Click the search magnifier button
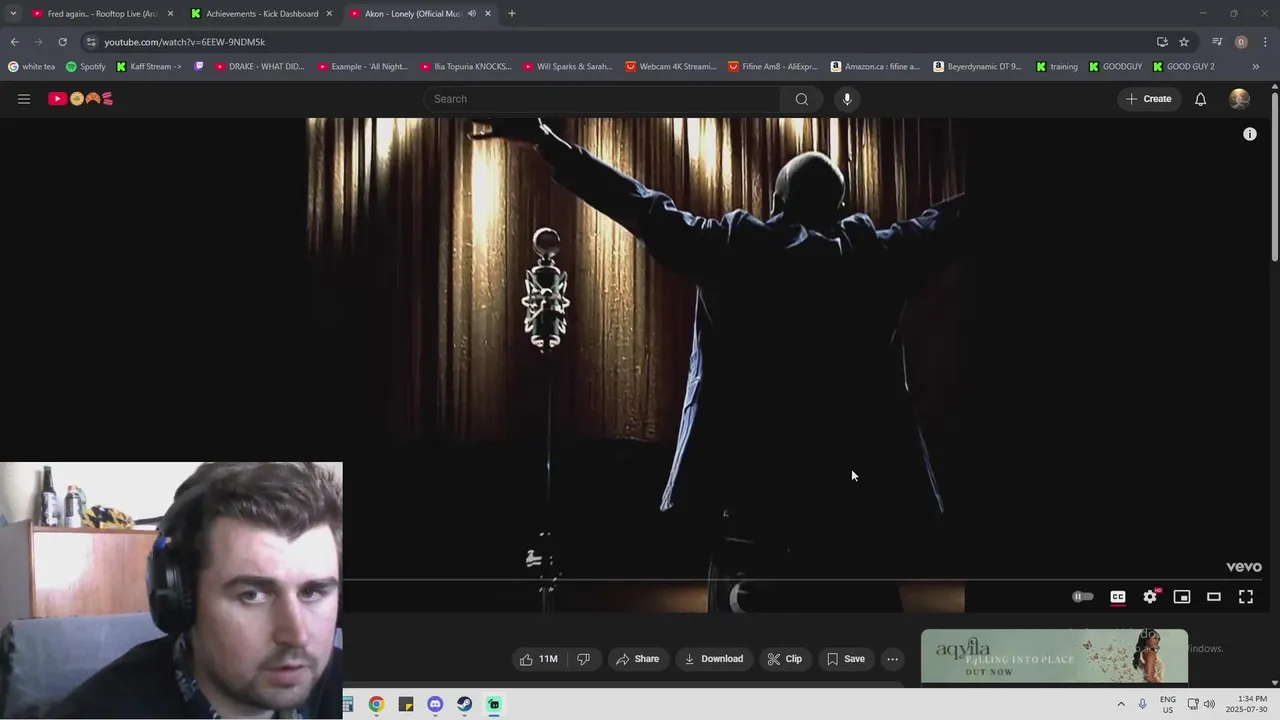This screenshot has height=720, width=1280. tap(801, 99)
